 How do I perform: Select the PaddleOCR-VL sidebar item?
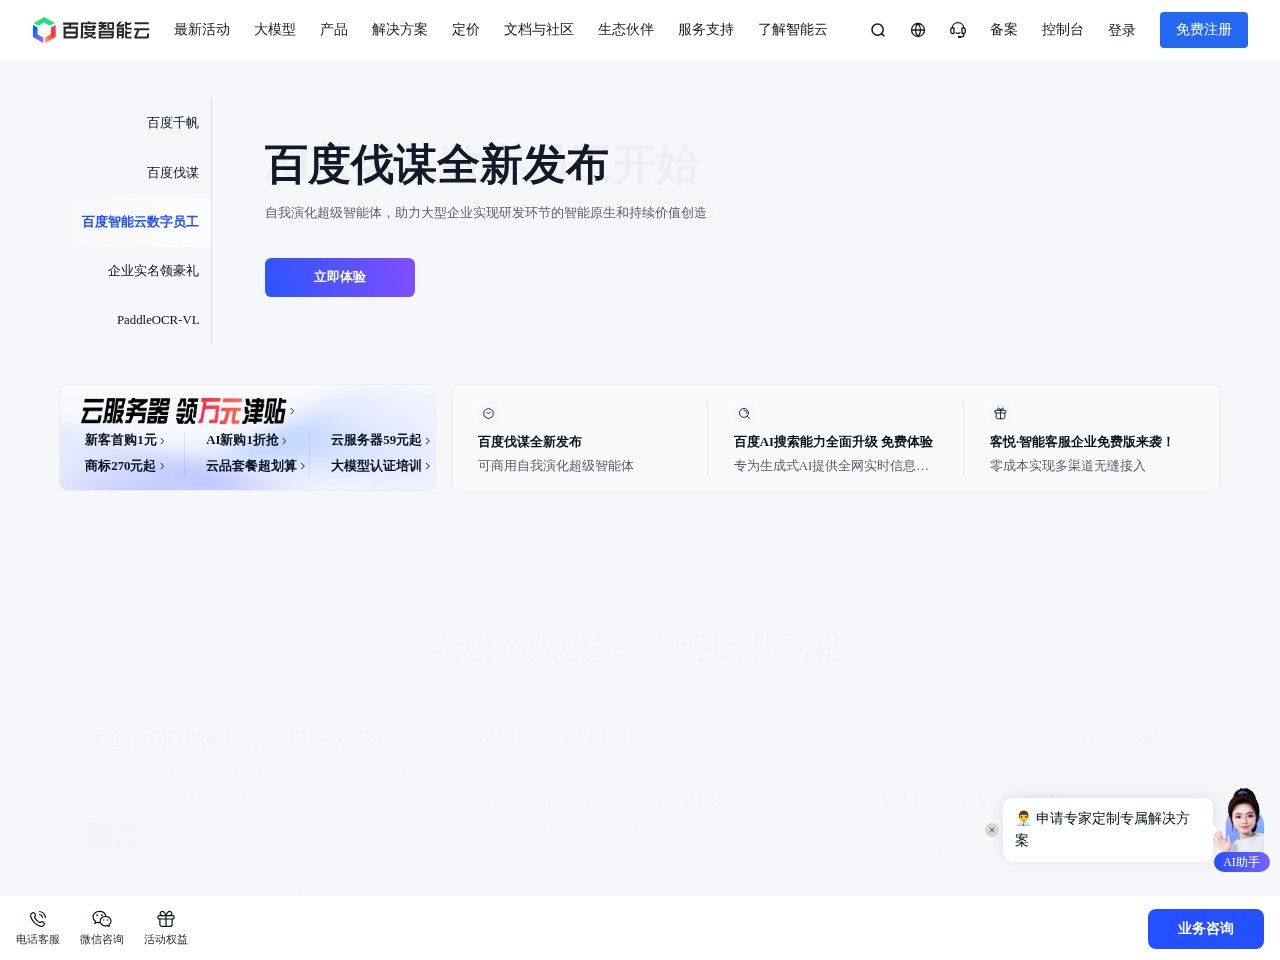coord(158,320)
